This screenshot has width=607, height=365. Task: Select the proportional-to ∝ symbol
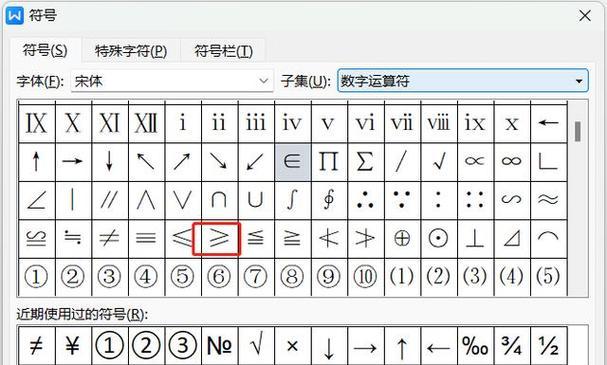point(475,161)
